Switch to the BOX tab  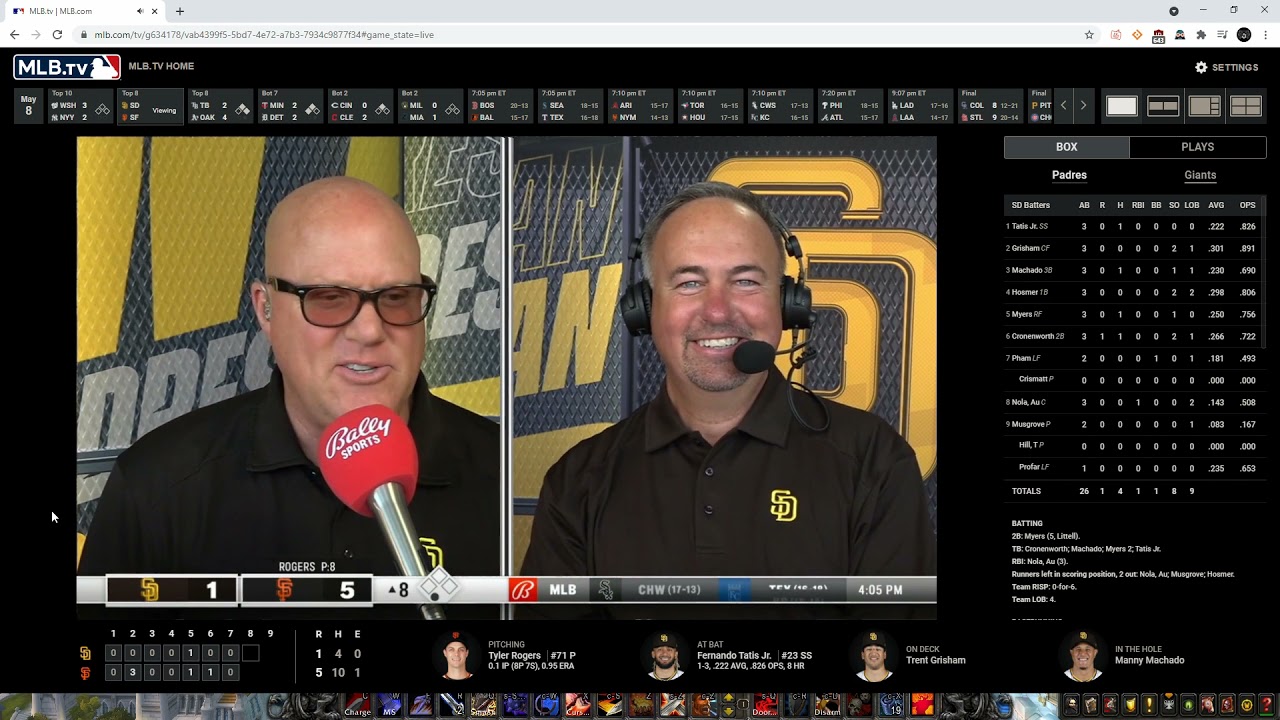pos(1066,147)
